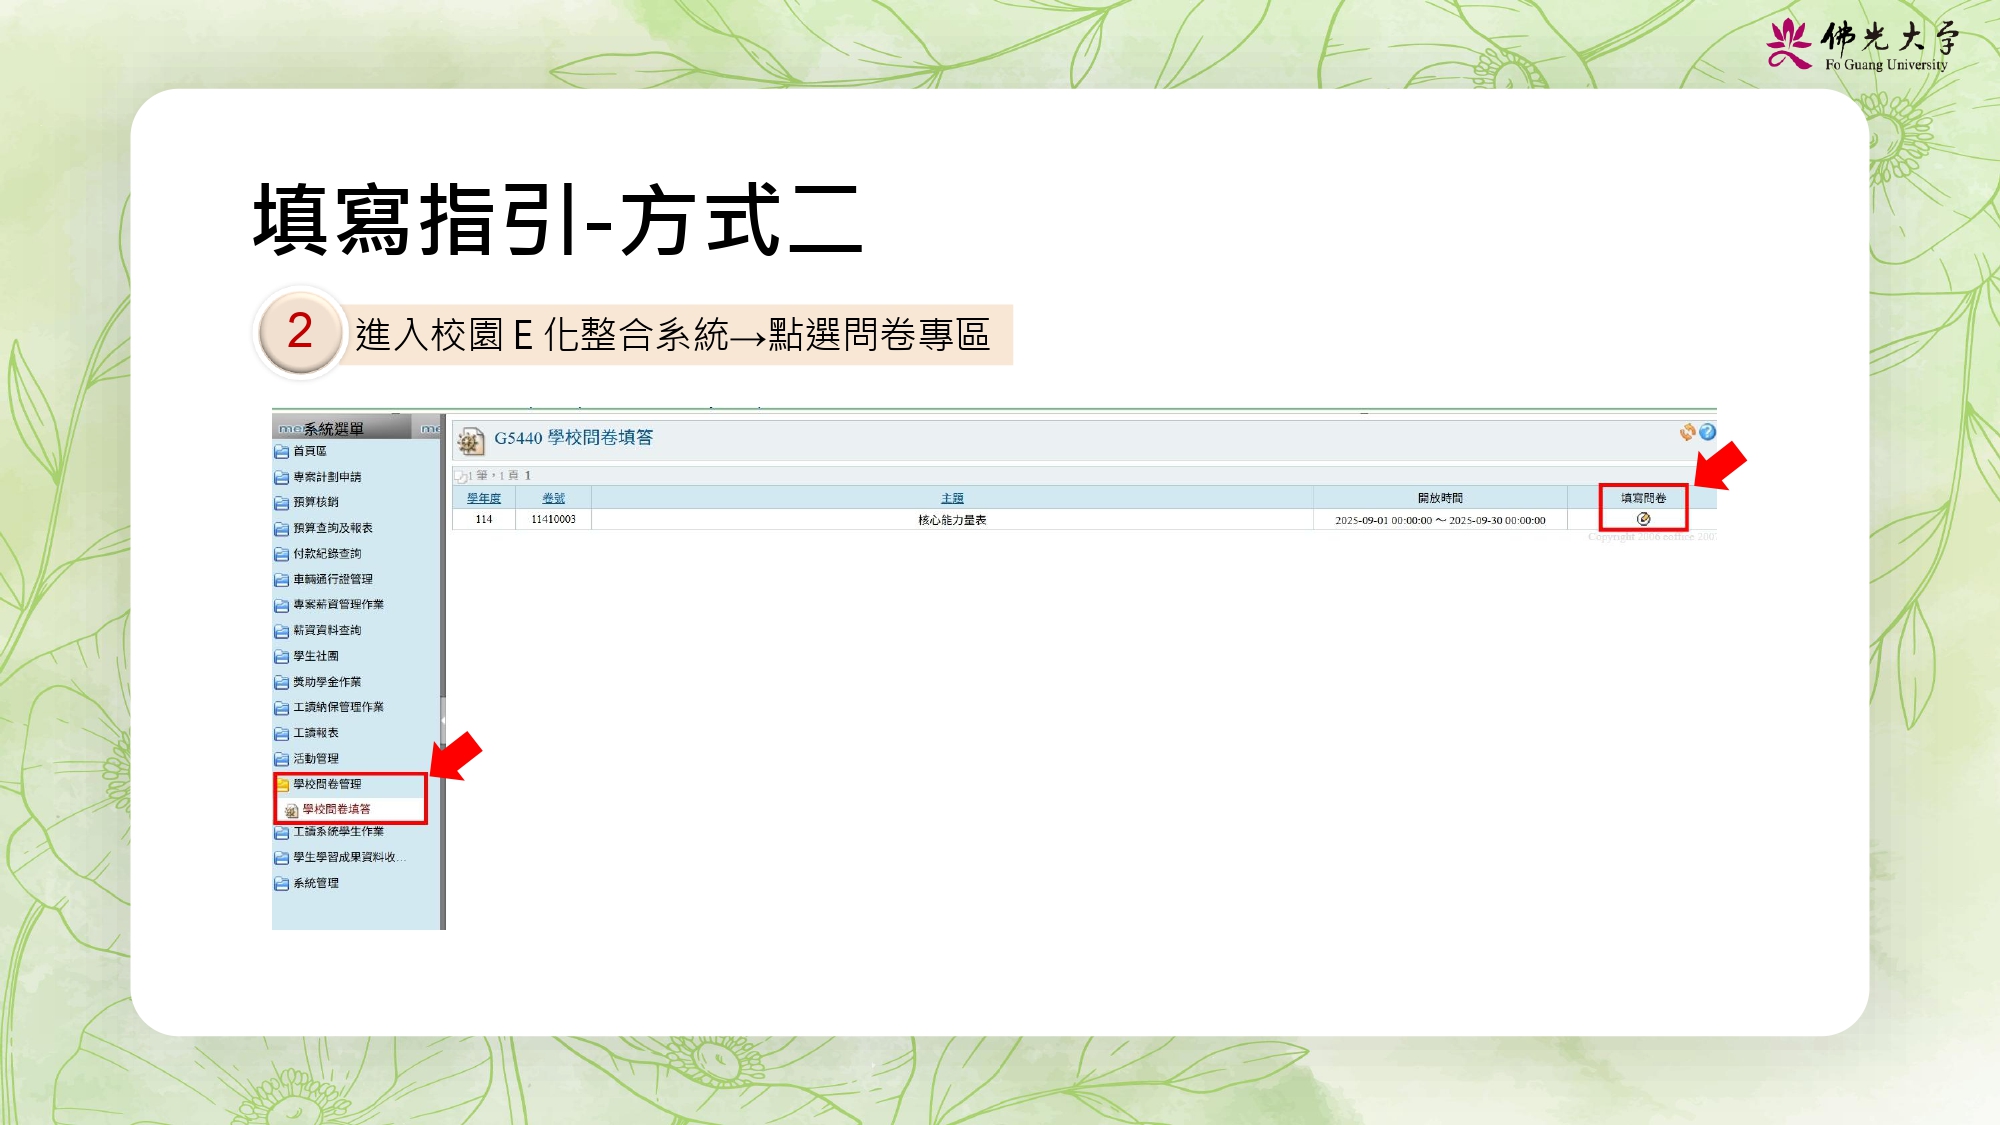Click the sidebar collapse splitter handle
2000x1125 pixels.
tap(443, 718)
